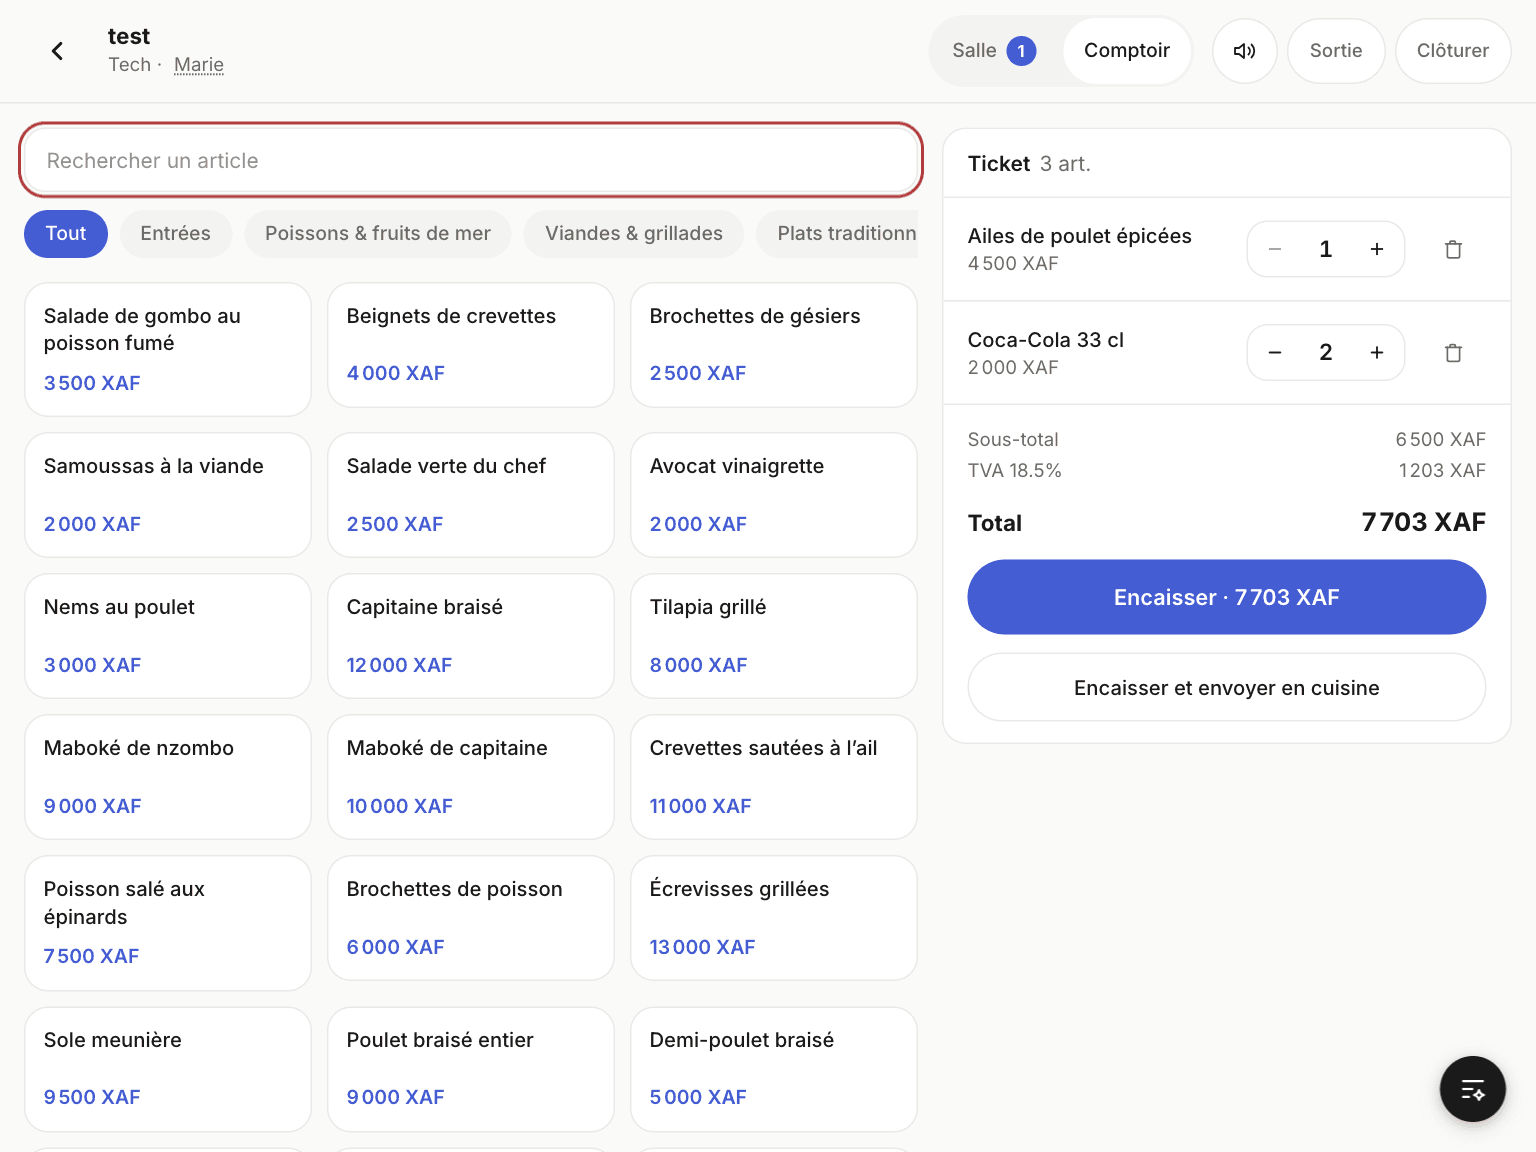Filter by Viandes & grillades
This screenshot has width=1536, height=1152.
[633, 234]
